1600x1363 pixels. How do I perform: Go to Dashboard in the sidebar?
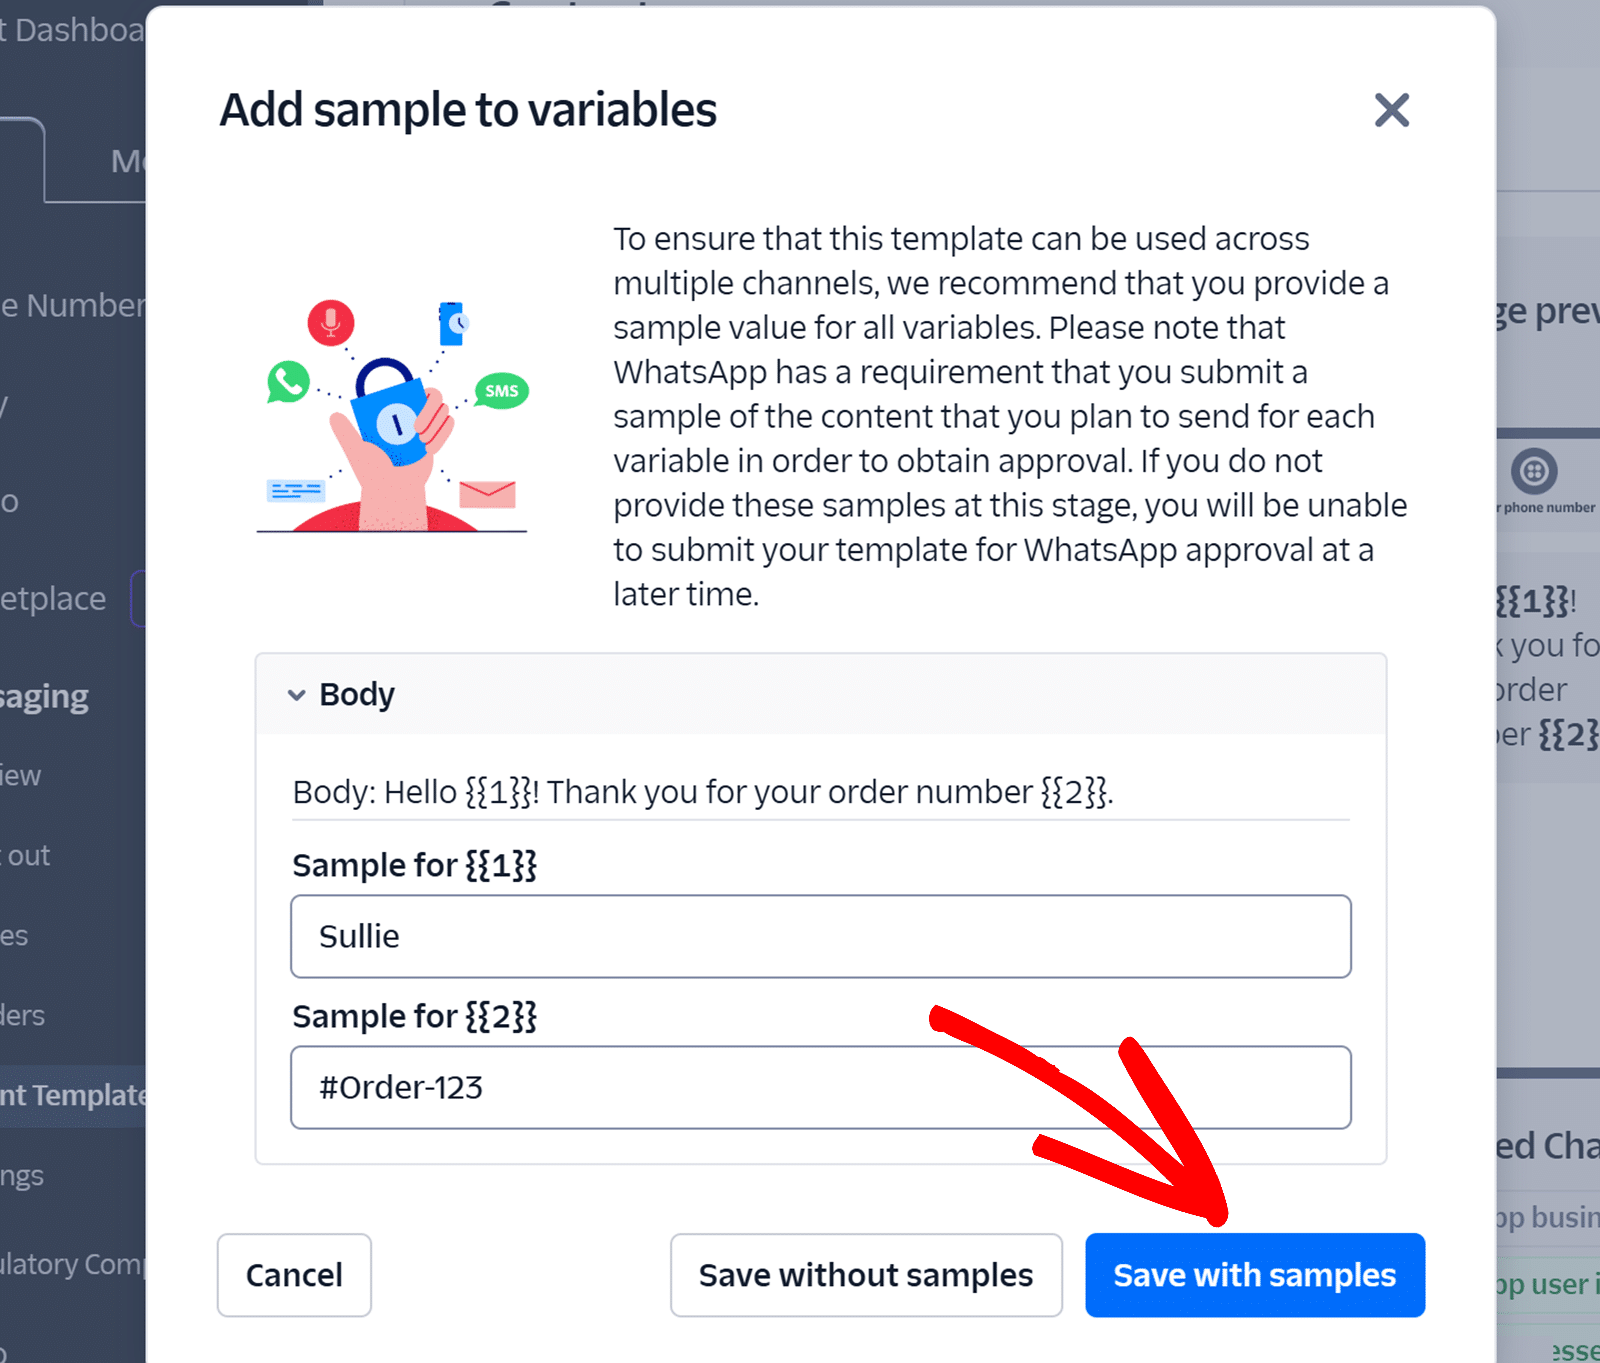click(72, 30)
